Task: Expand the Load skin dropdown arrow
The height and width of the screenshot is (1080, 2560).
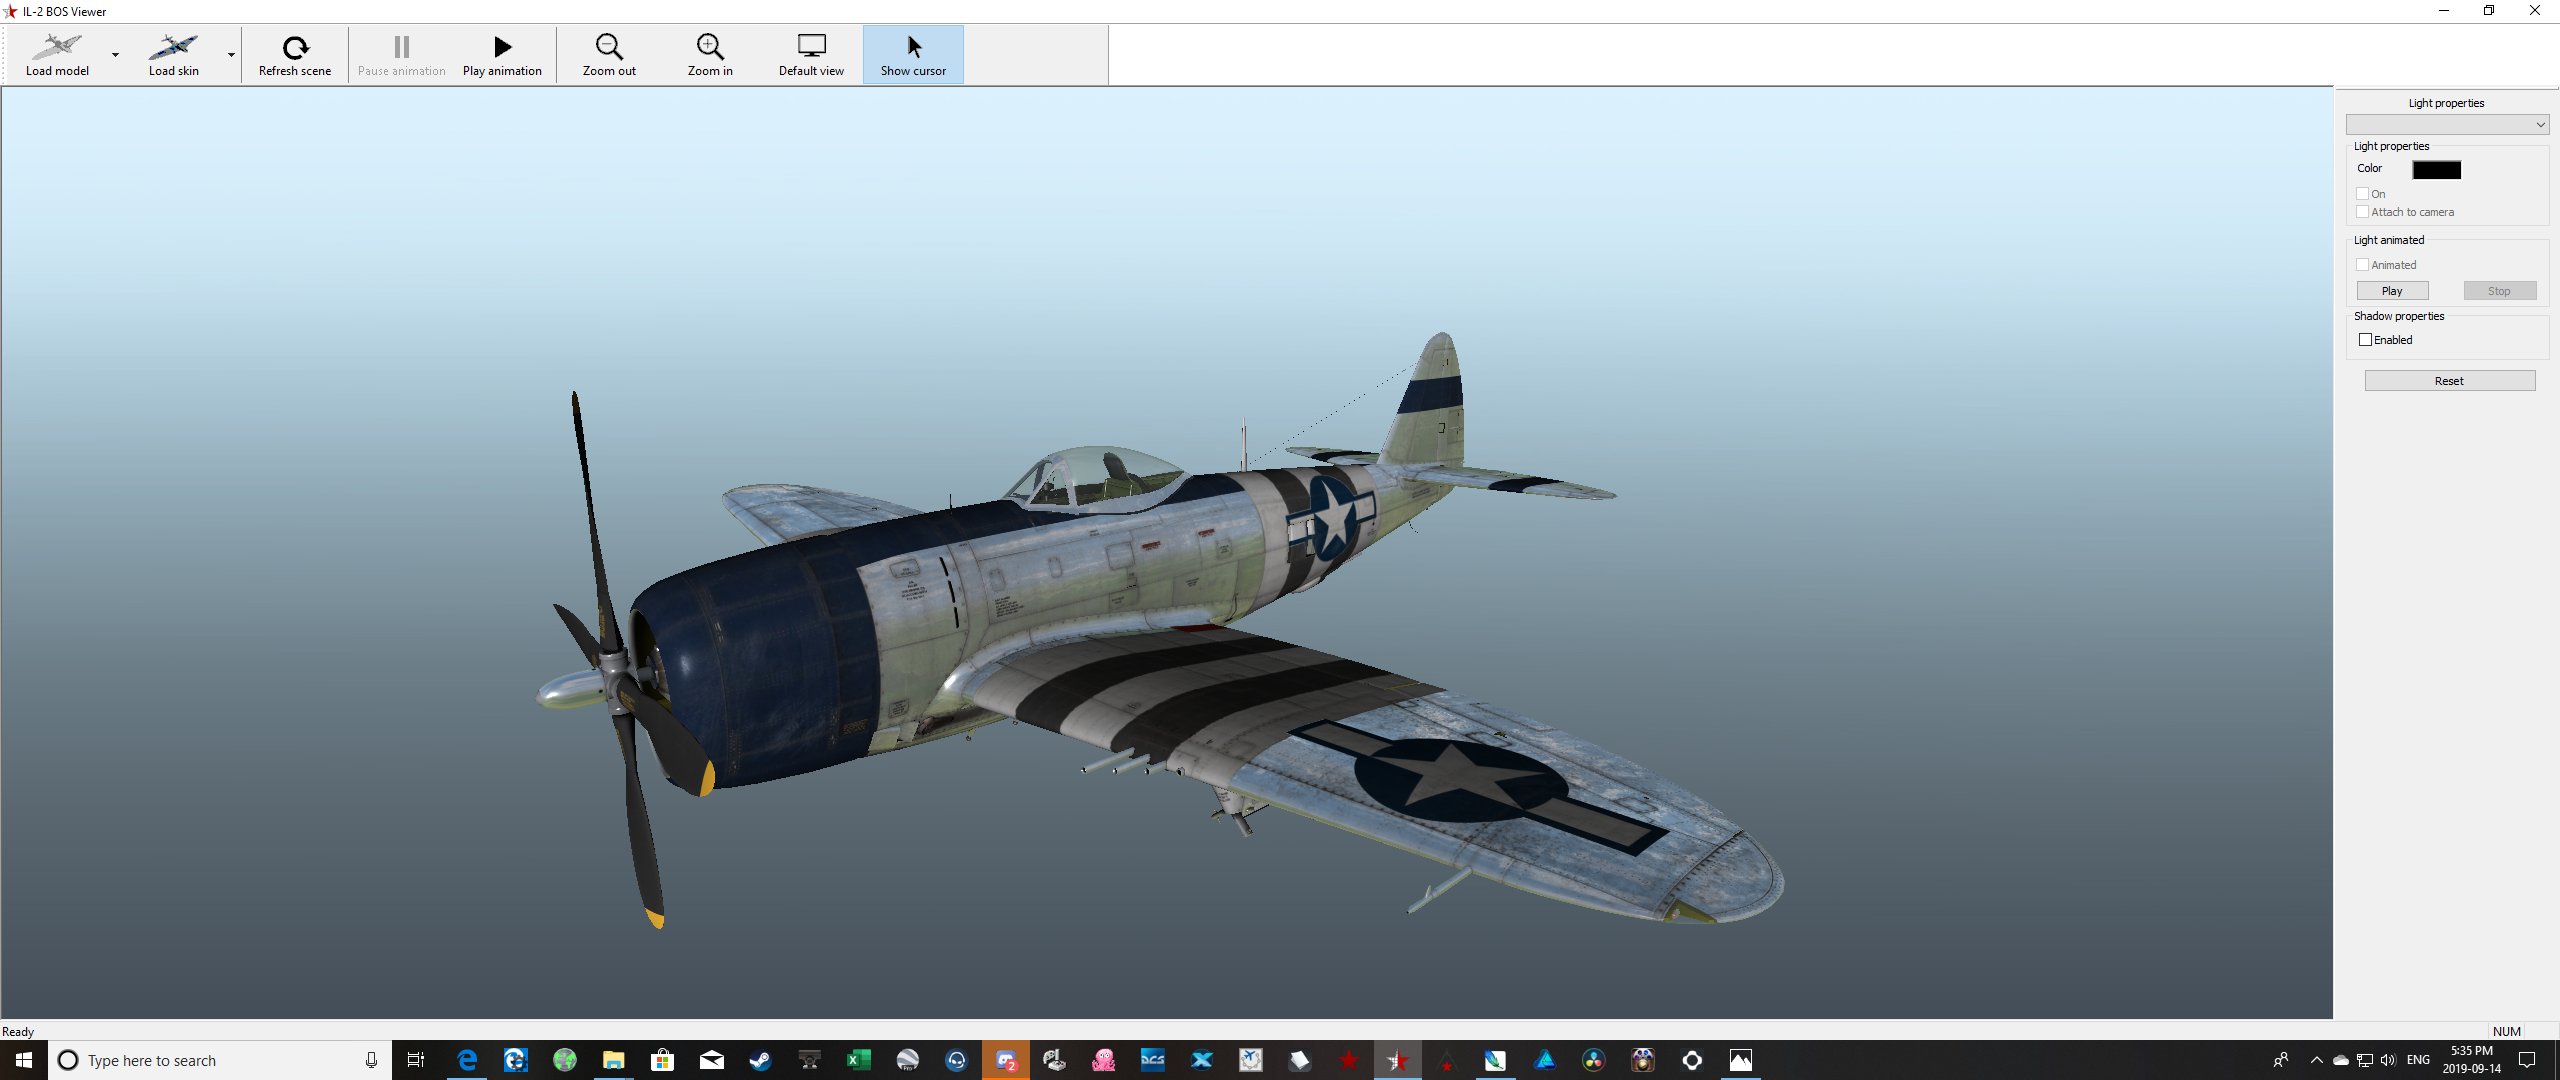Action: click(231, 55)
